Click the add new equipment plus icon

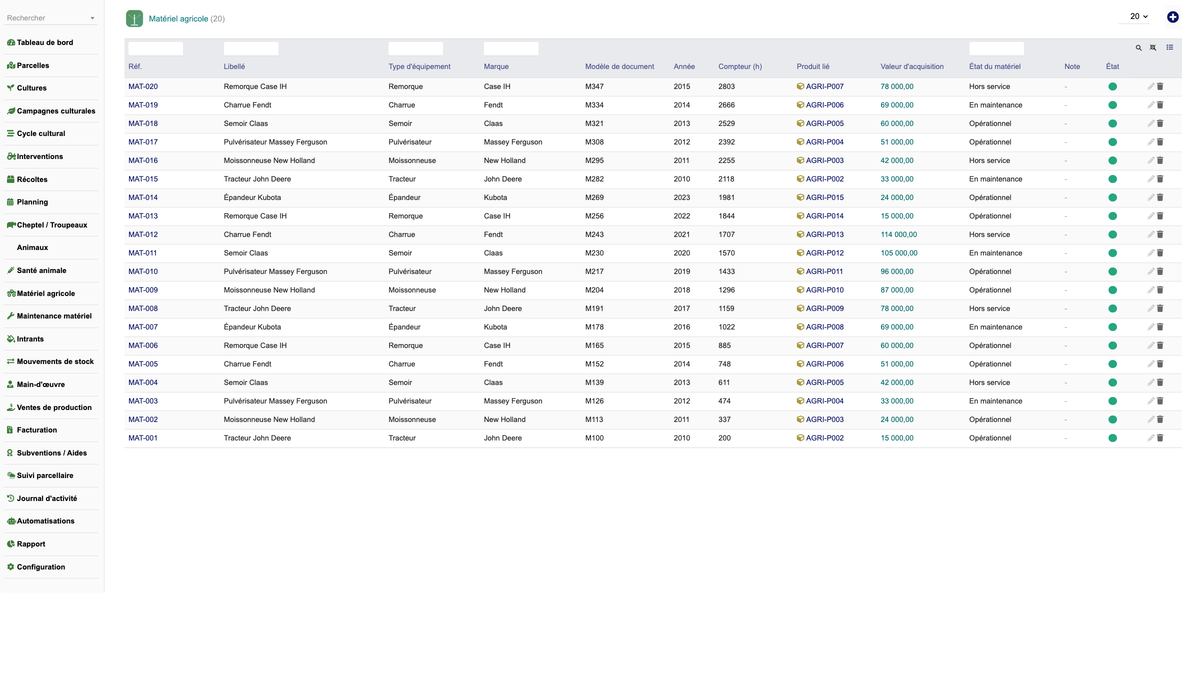(x=1173, y=17)
